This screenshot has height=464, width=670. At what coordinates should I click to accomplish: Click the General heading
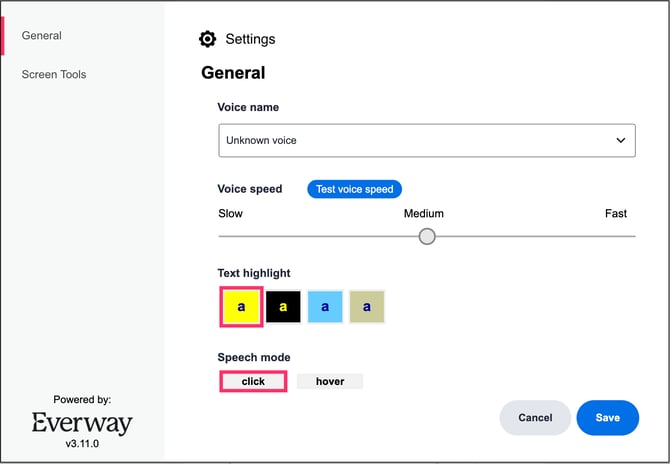(x=233, y=73)
